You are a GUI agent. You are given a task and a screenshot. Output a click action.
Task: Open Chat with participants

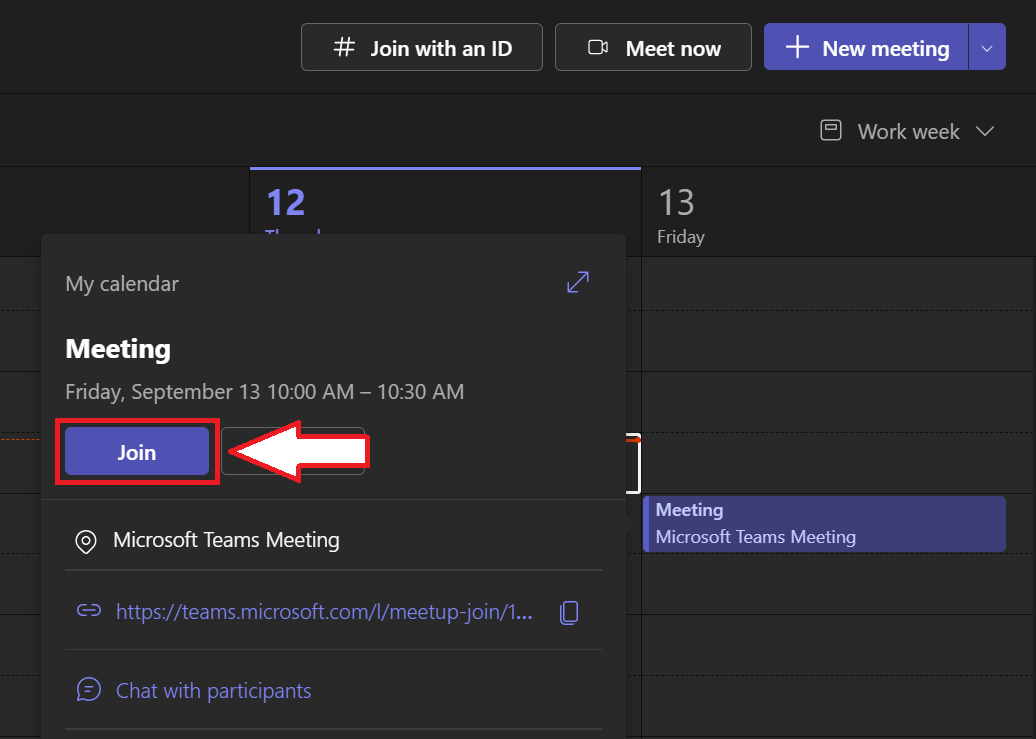(211, 689)
